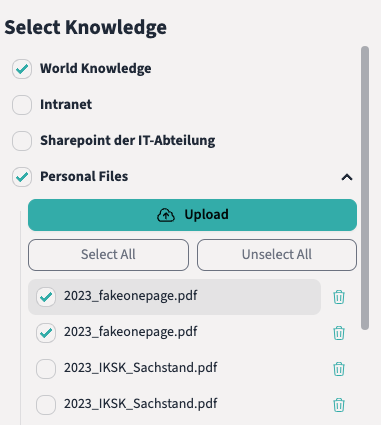Click the vertical scrollbar thumb

(x=365, y=188)
